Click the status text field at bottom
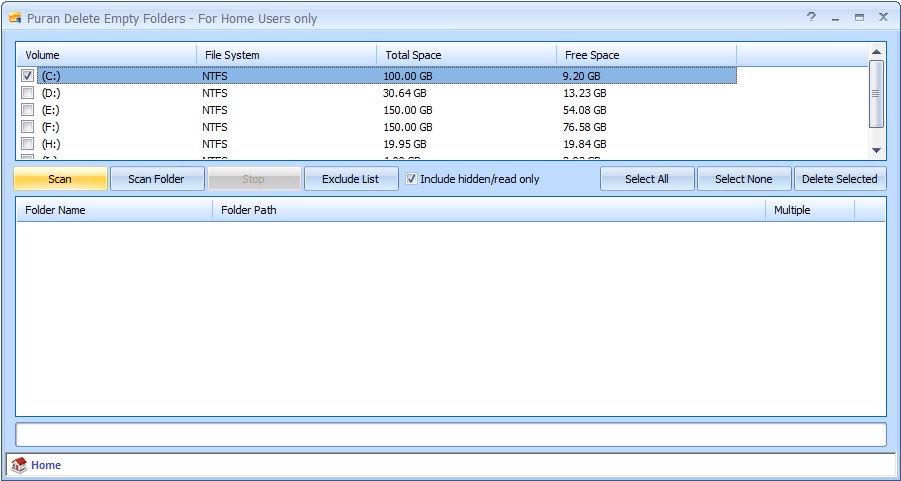901x481 pixels. [450, 435]
